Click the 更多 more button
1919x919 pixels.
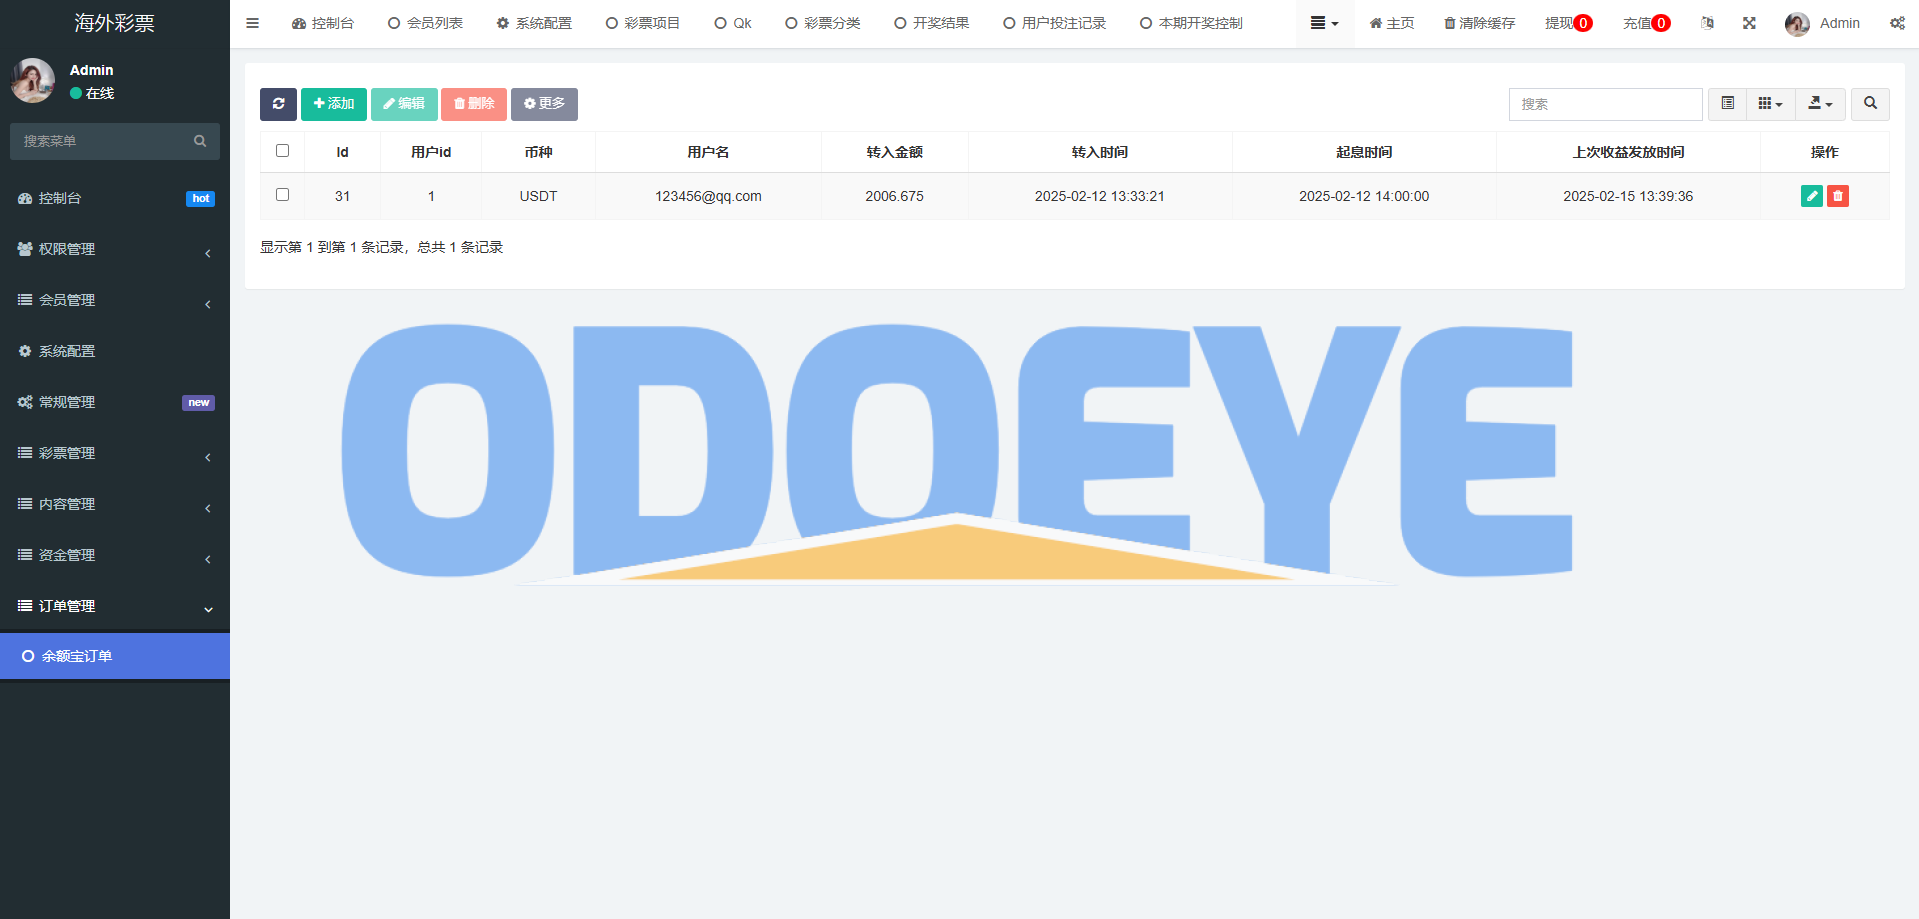pyautogui.click(x=544, y=104)
